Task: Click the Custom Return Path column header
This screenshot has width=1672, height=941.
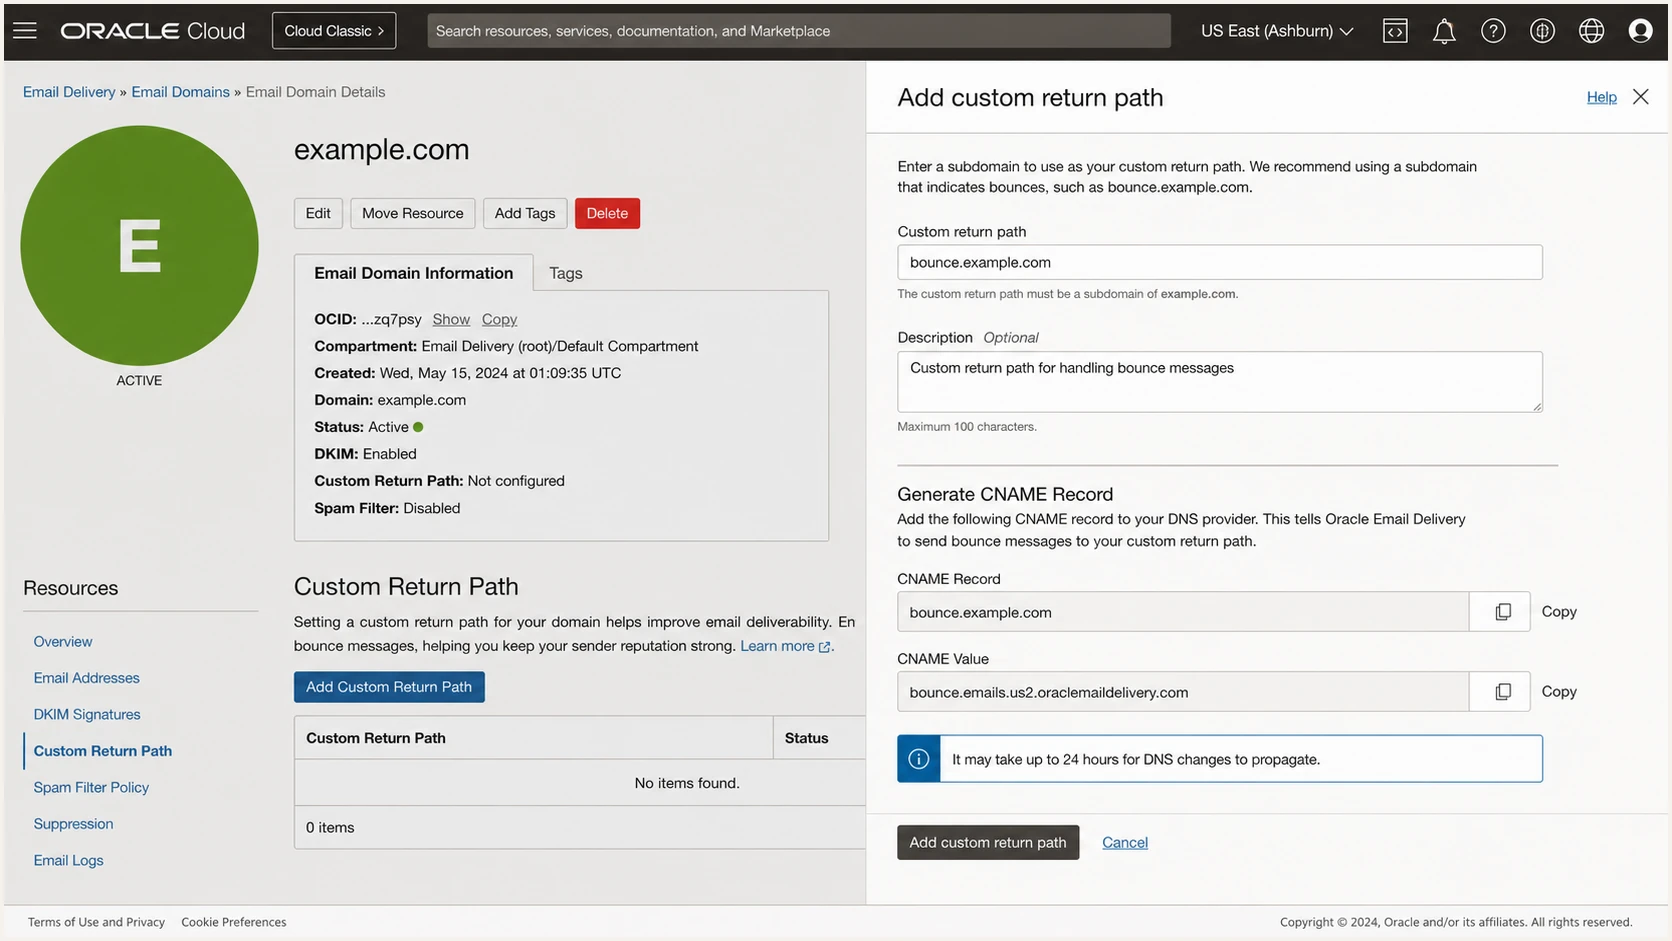Action: coord(533,738)
